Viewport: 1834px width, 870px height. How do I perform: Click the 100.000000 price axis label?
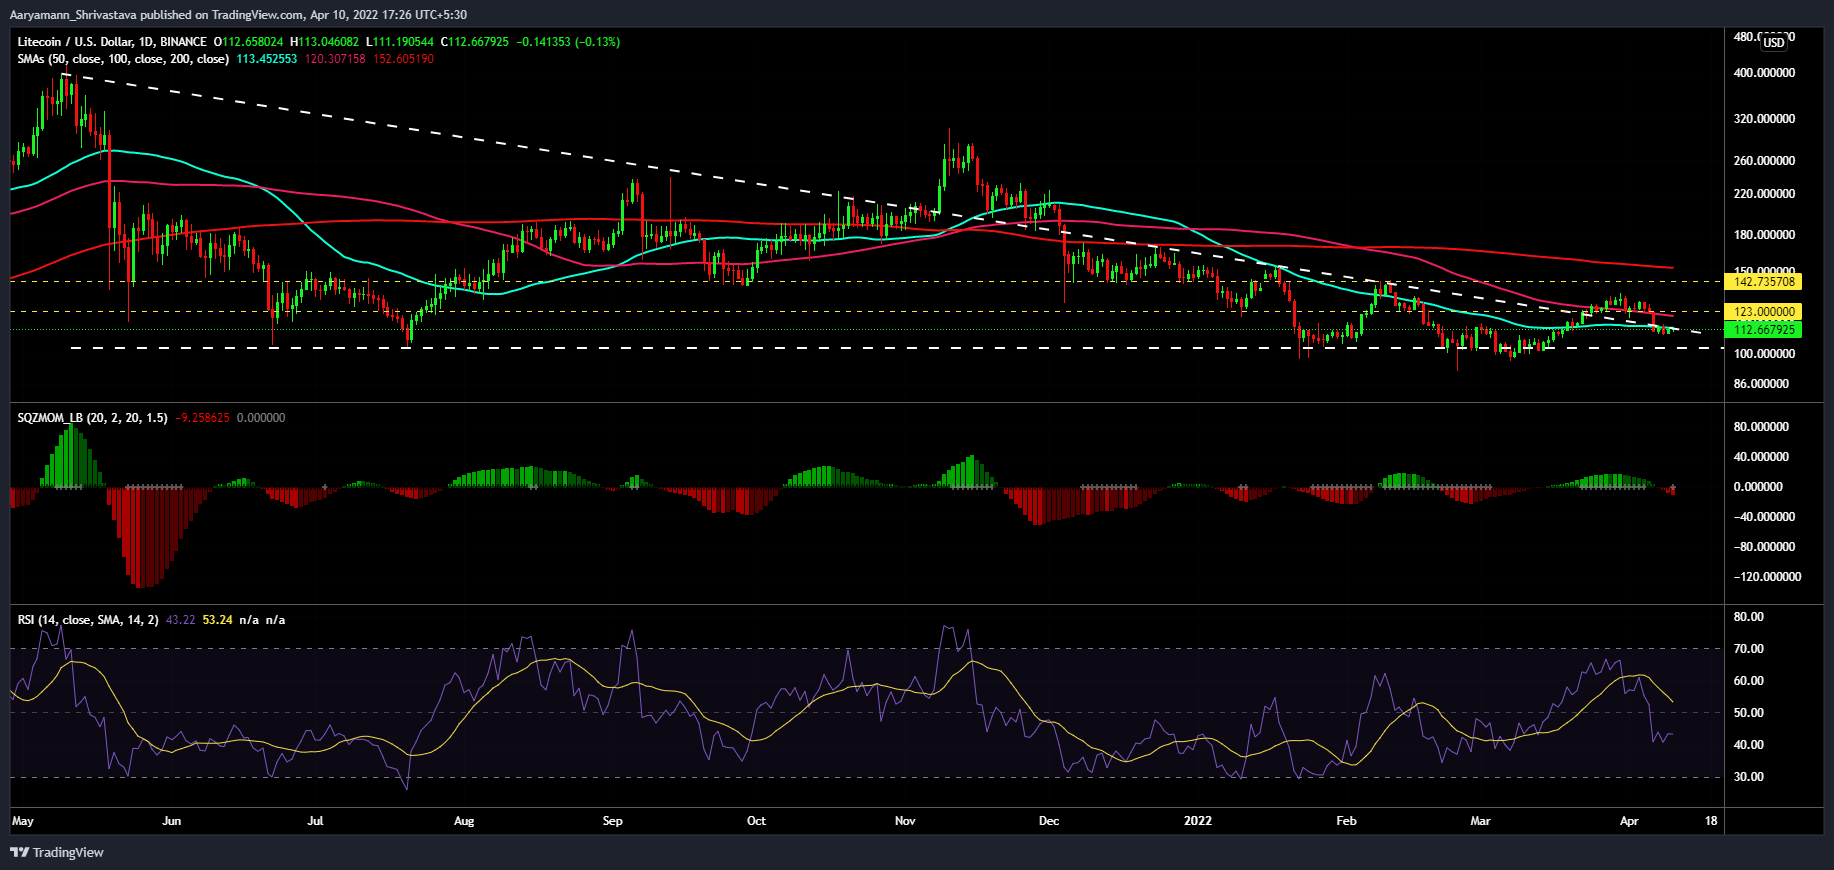pyautogui.click(x=1764, y=354)
